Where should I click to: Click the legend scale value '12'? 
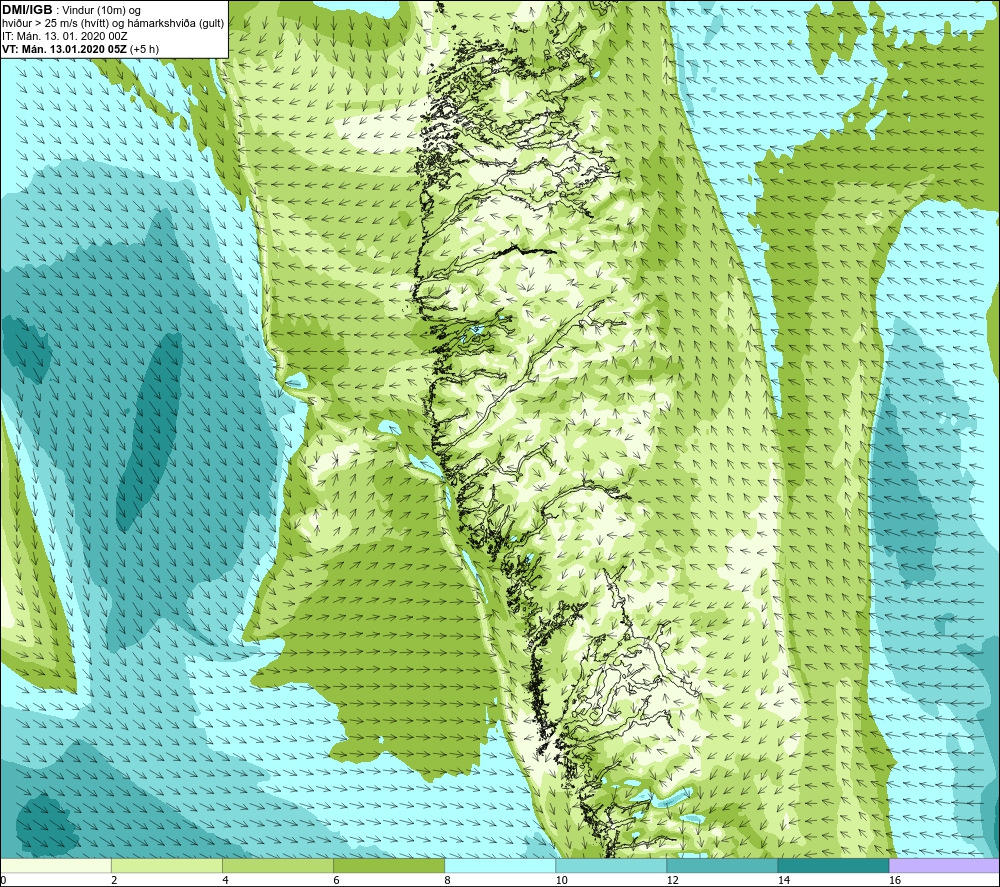672,880
